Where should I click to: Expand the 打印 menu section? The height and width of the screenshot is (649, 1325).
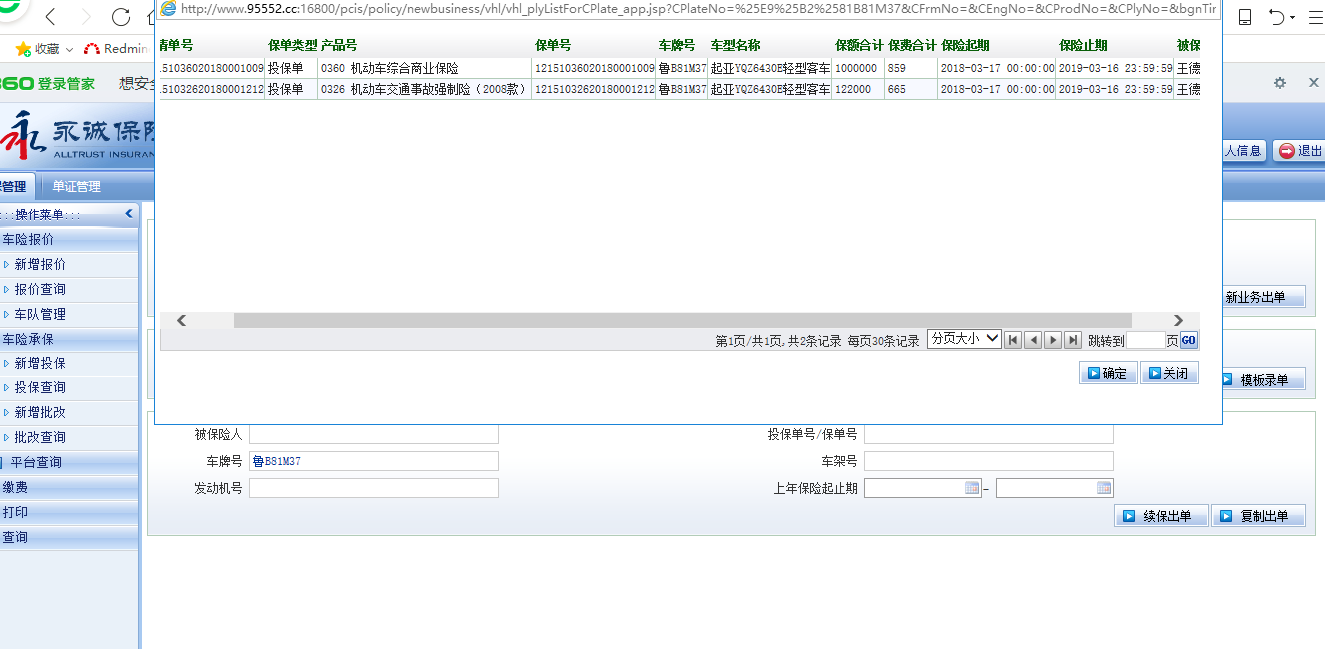point(69,512)
